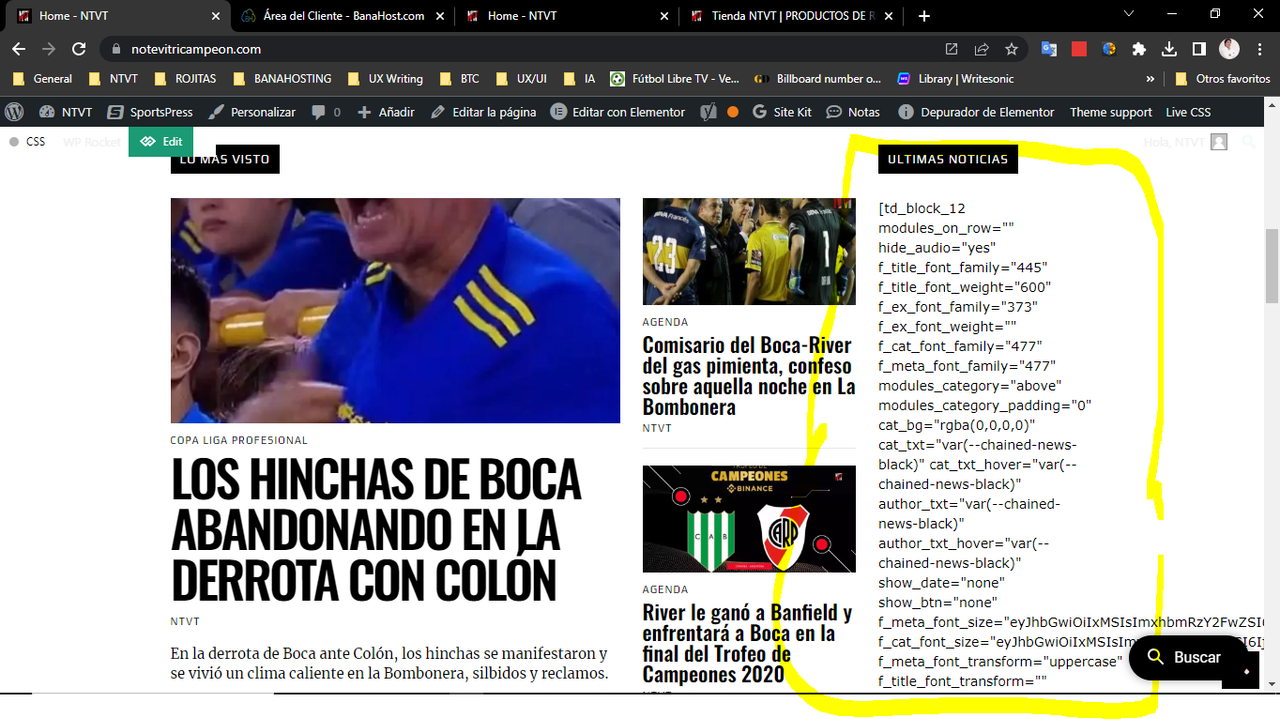1280x719 pixels.
Task: Click Editar con Elementor
Action: 619,112
